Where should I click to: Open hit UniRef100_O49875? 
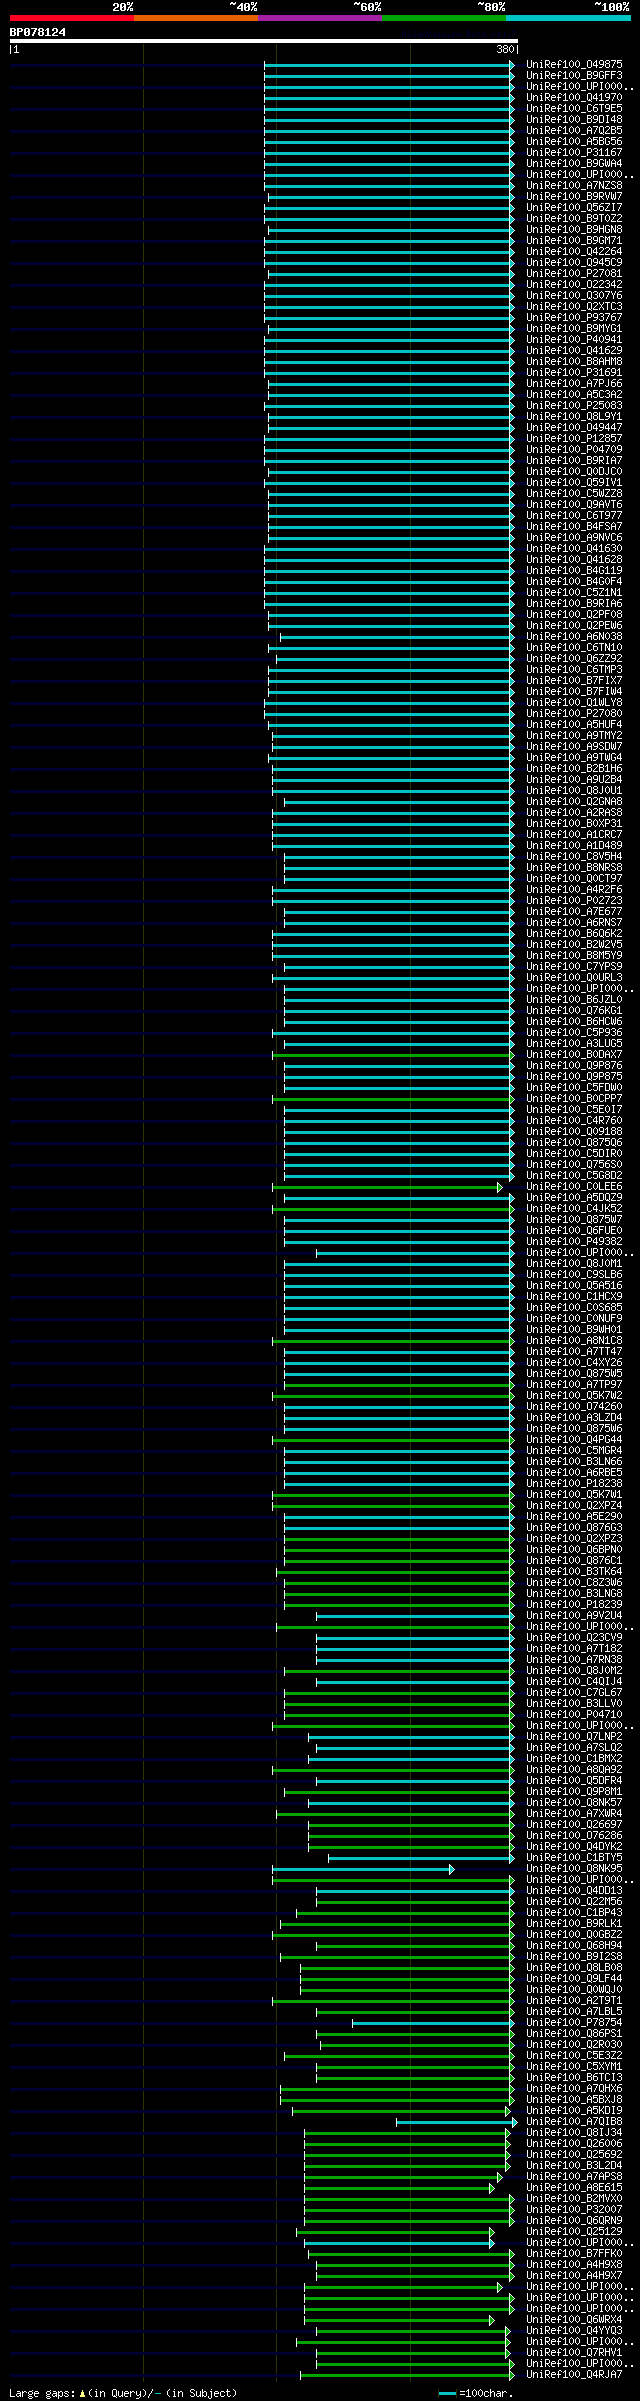tap(574, 64)
